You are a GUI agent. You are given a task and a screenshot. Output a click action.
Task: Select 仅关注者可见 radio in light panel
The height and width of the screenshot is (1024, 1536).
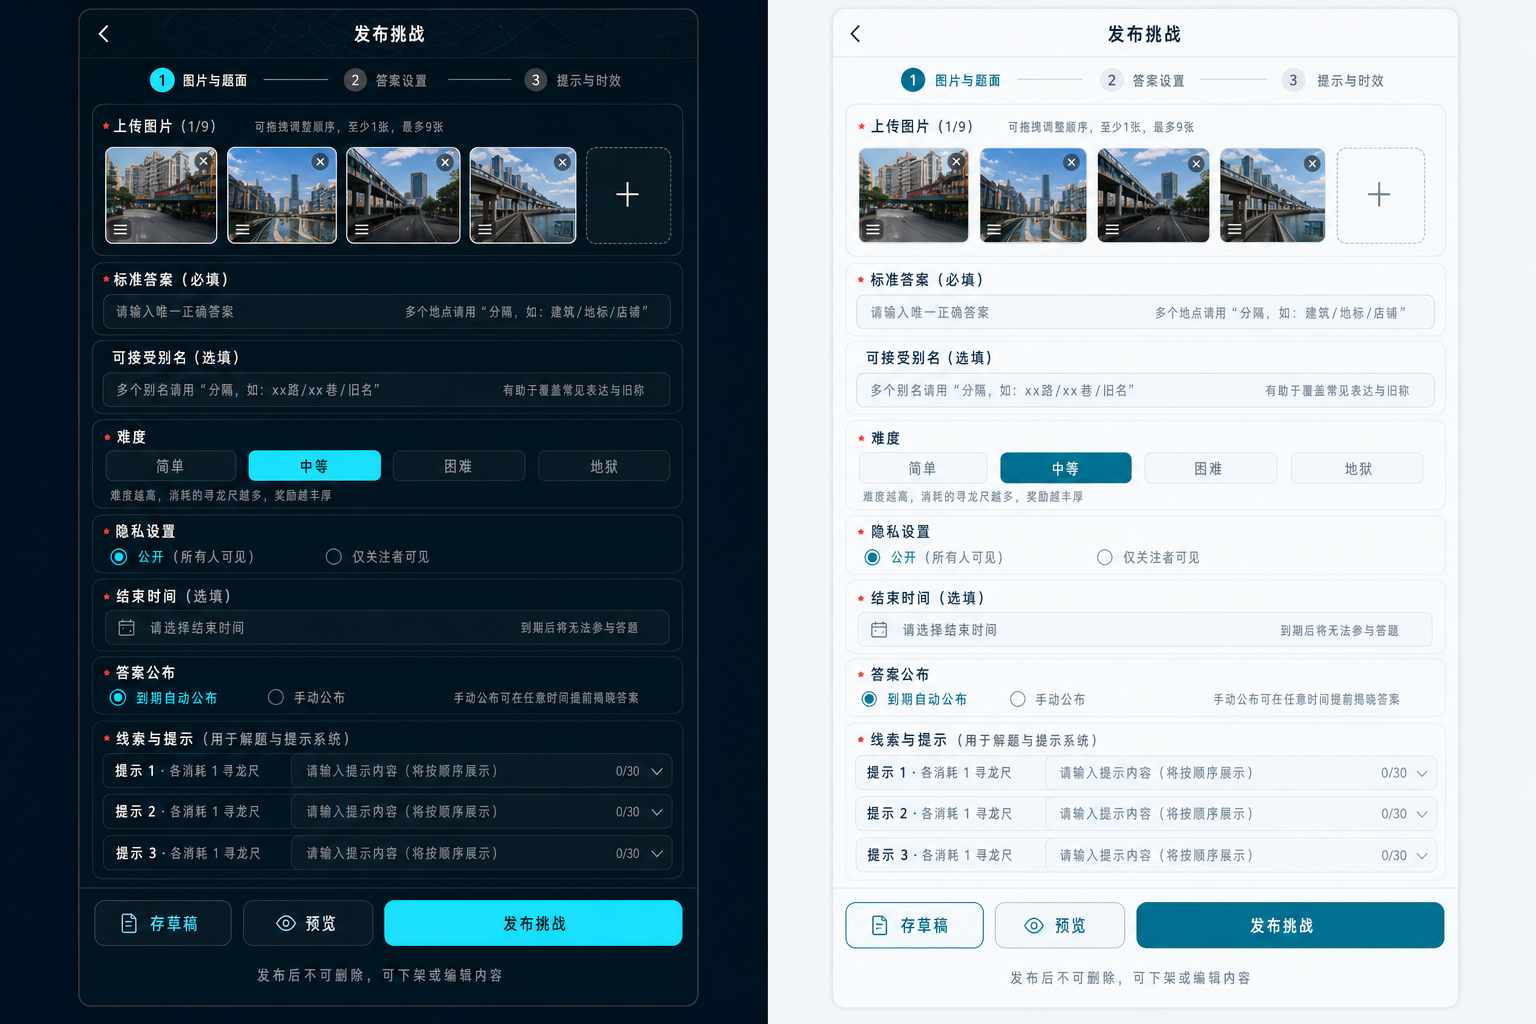(x=1105, y=558)
